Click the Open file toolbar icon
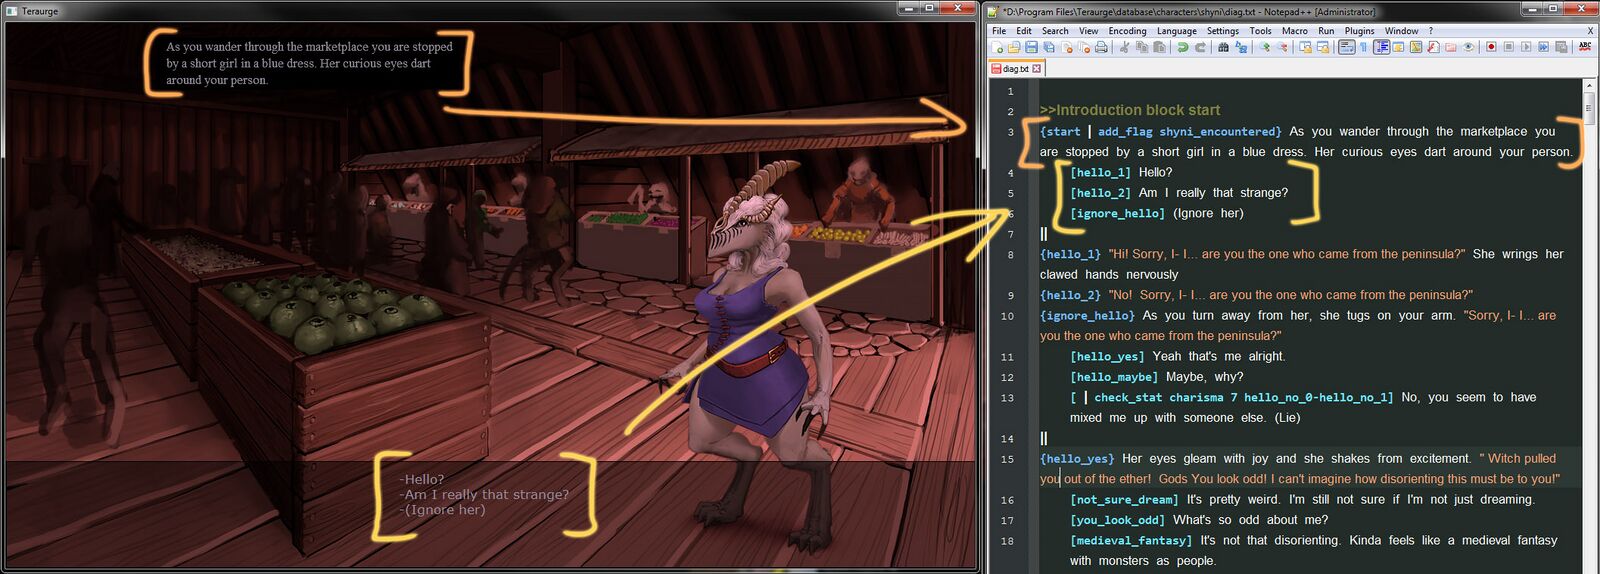 coord(1014,47)
